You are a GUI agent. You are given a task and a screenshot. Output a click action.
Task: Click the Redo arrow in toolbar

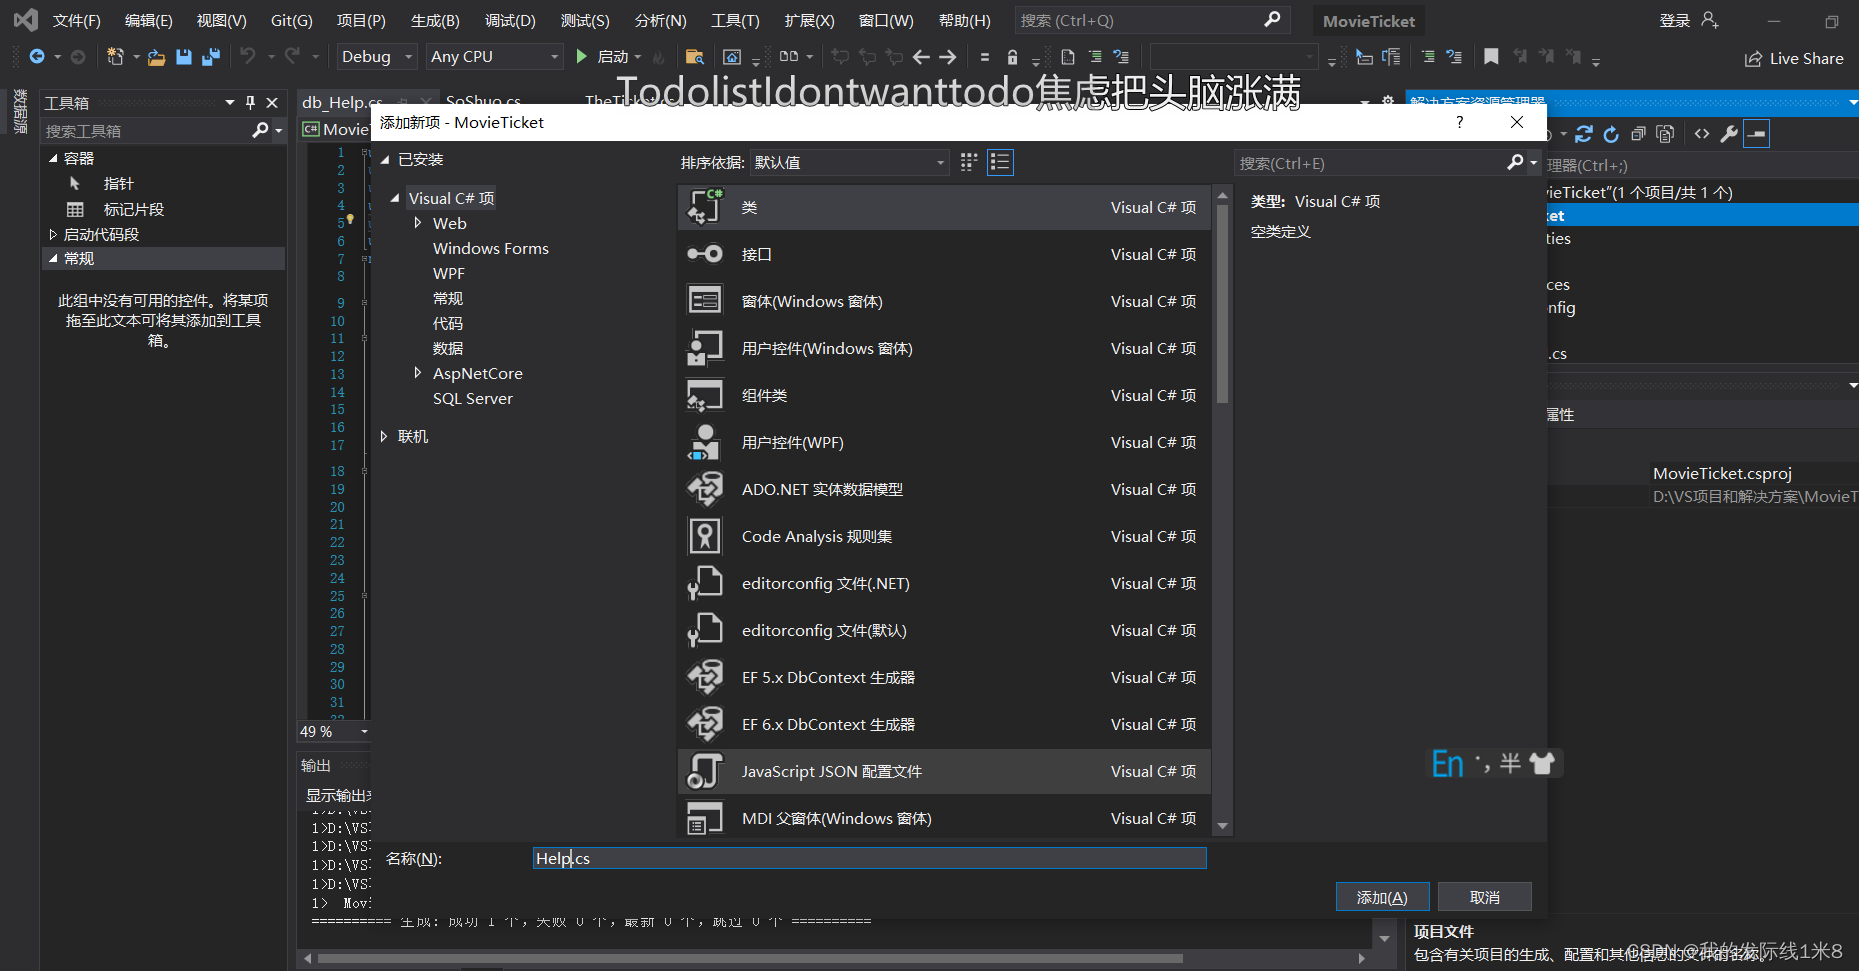[292, 56]
